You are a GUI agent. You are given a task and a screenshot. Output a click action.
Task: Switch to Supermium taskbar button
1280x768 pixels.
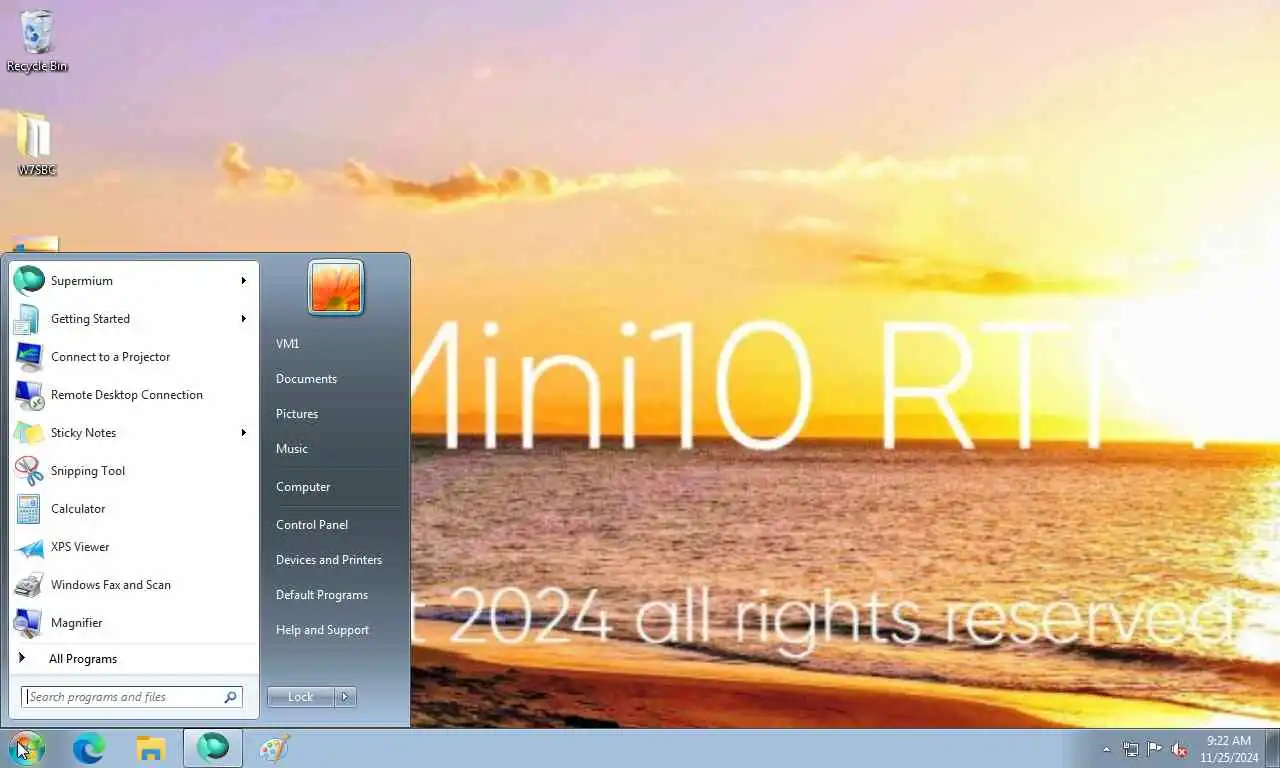tap(213, 748)
